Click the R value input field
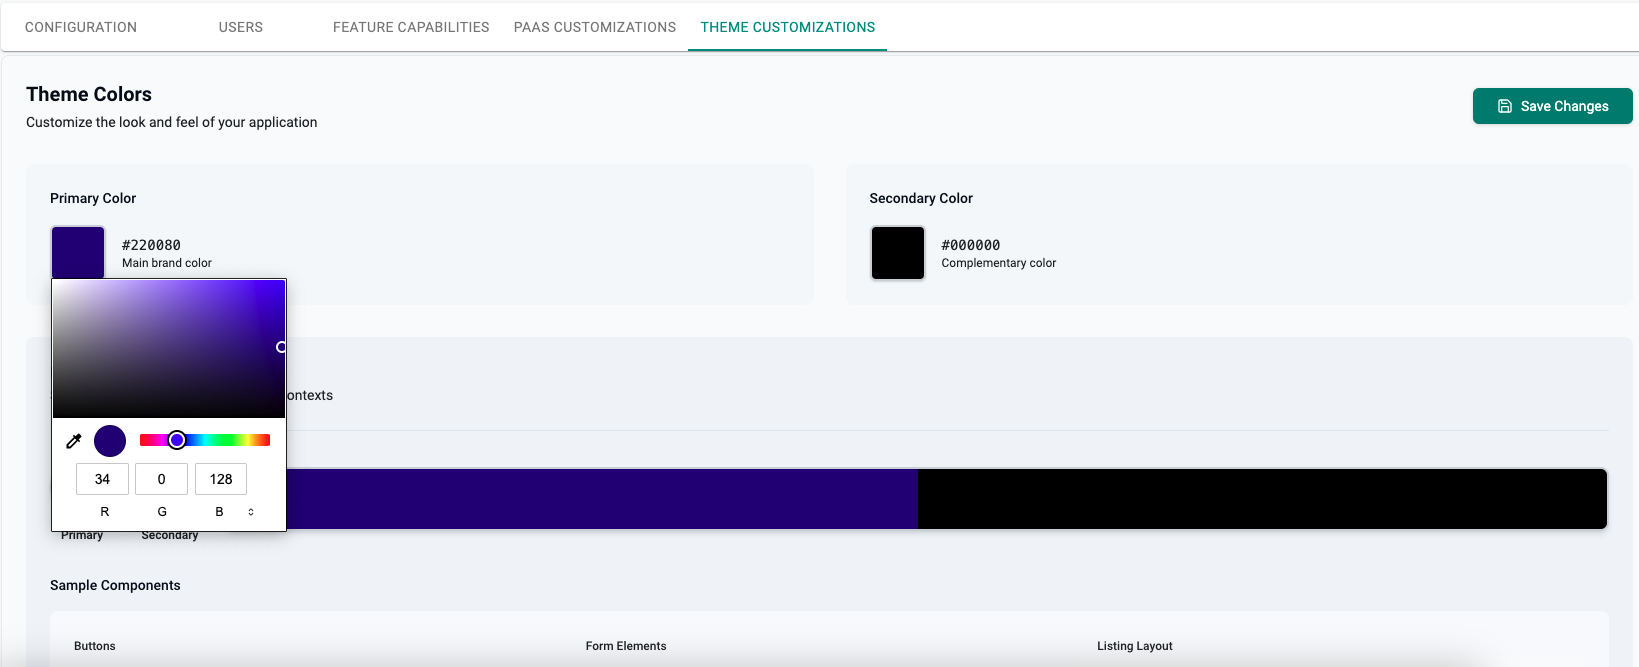The image size is (1639, 667). click(x=102, y=479)
